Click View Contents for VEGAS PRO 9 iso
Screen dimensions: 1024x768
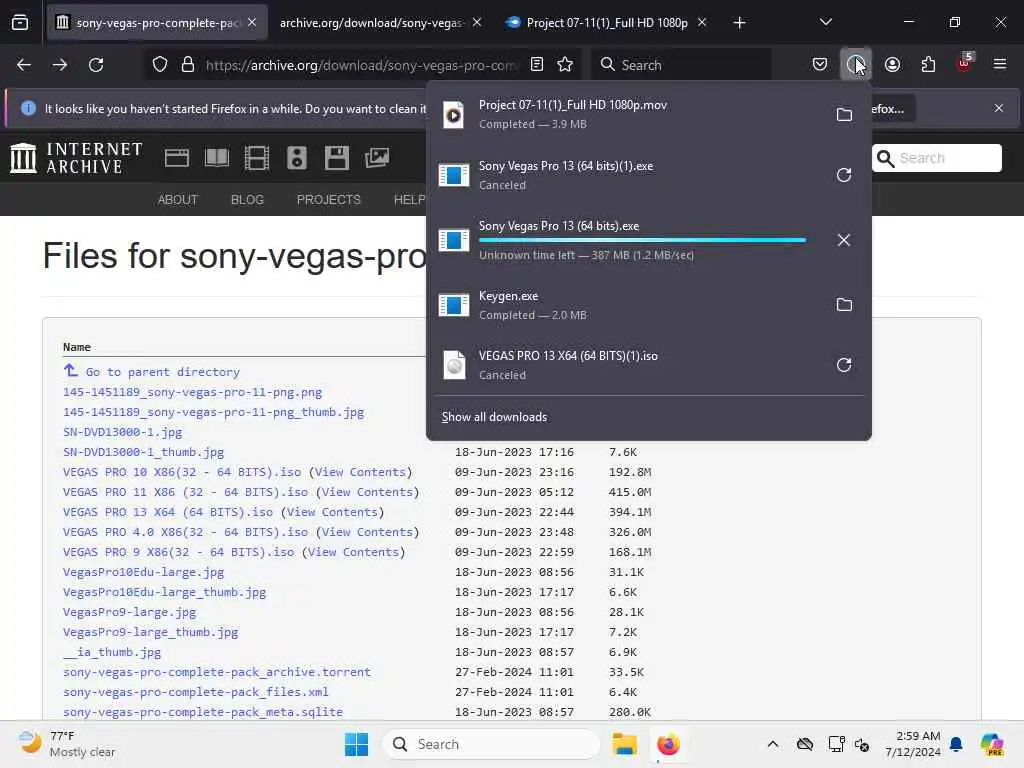coord(353,552)
